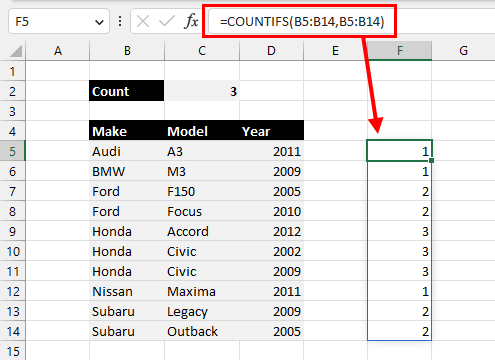The height and width of the screenshot is (360, 495).
Task: Click the formula bar options dots
Action: tap(120, 22)
